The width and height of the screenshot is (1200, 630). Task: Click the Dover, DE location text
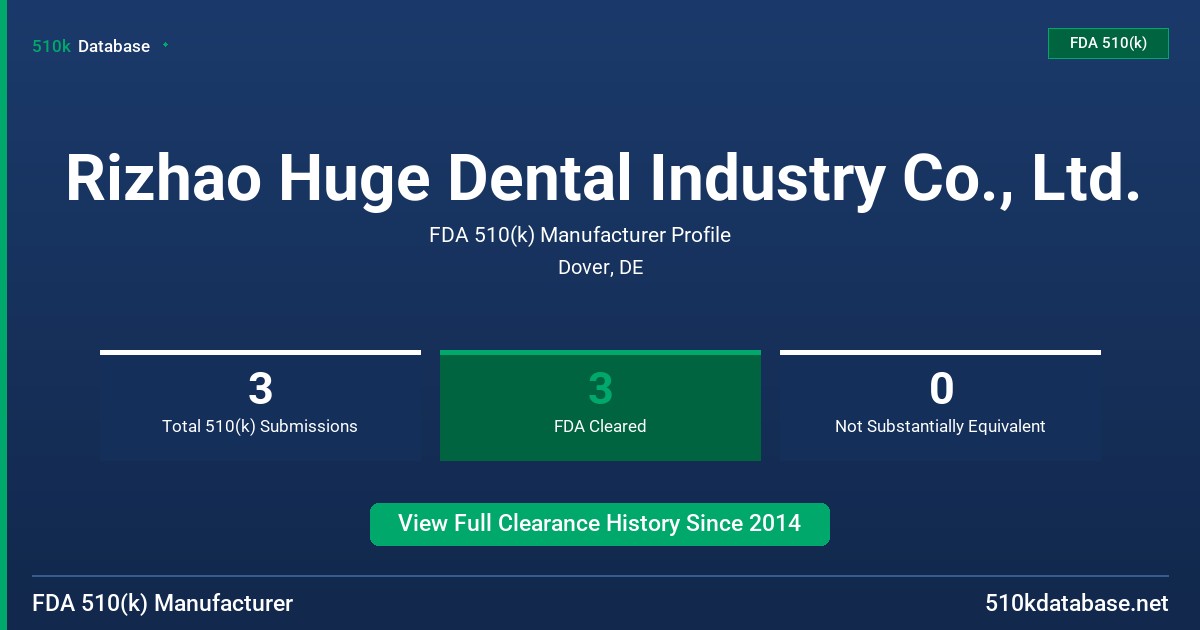600,268
